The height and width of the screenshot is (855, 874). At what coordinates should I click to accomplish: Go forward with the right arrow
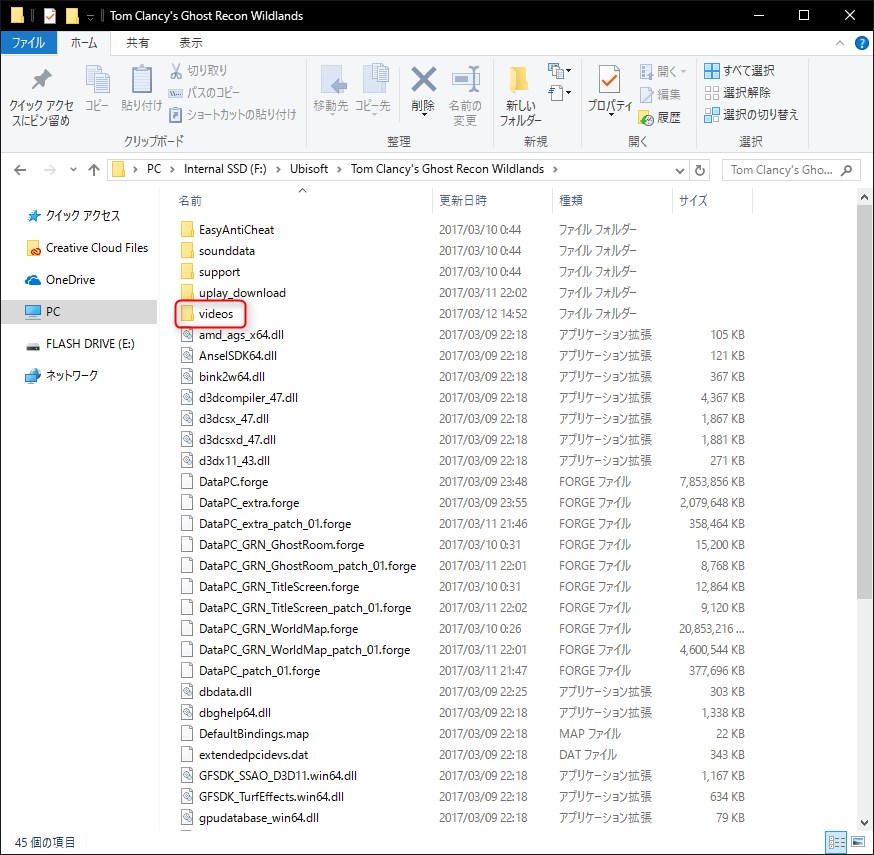pos(50,170)
